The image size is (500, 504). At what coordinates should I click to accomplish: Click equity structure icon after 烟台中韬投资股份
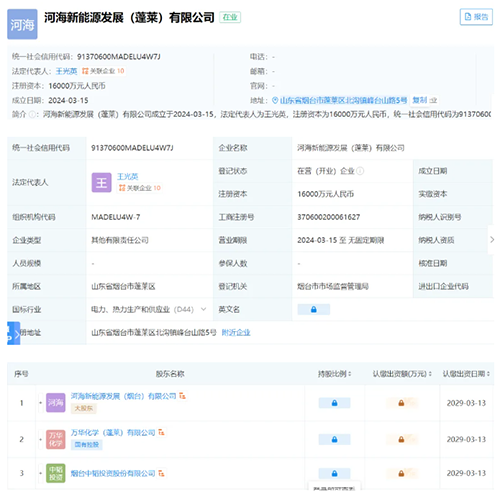click(161, 473)
